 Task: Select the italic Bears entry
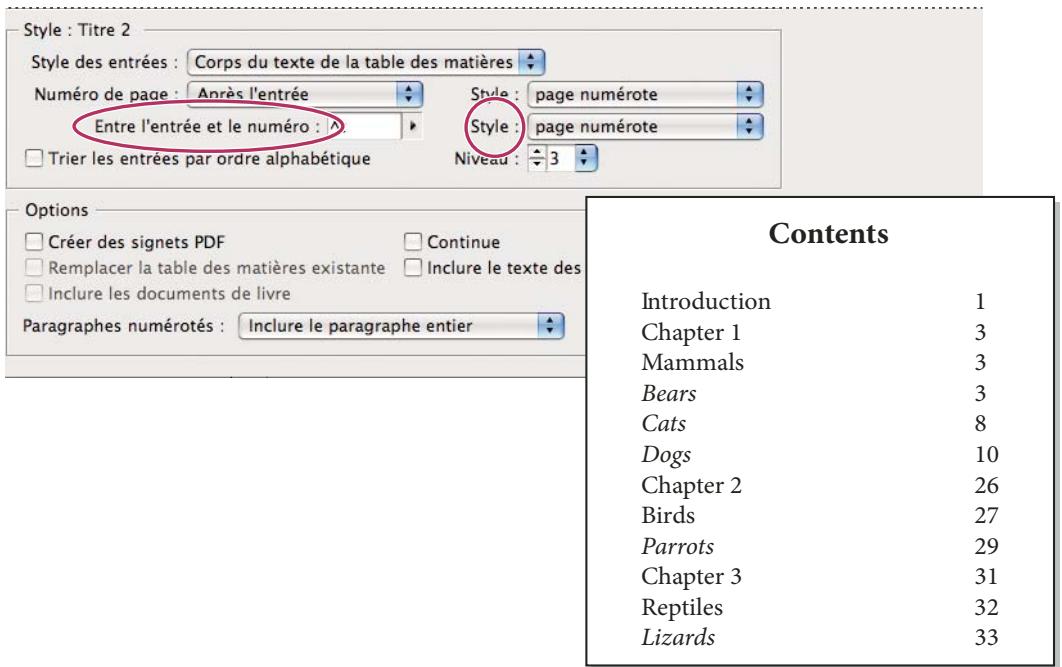click(x=668, y=393)
